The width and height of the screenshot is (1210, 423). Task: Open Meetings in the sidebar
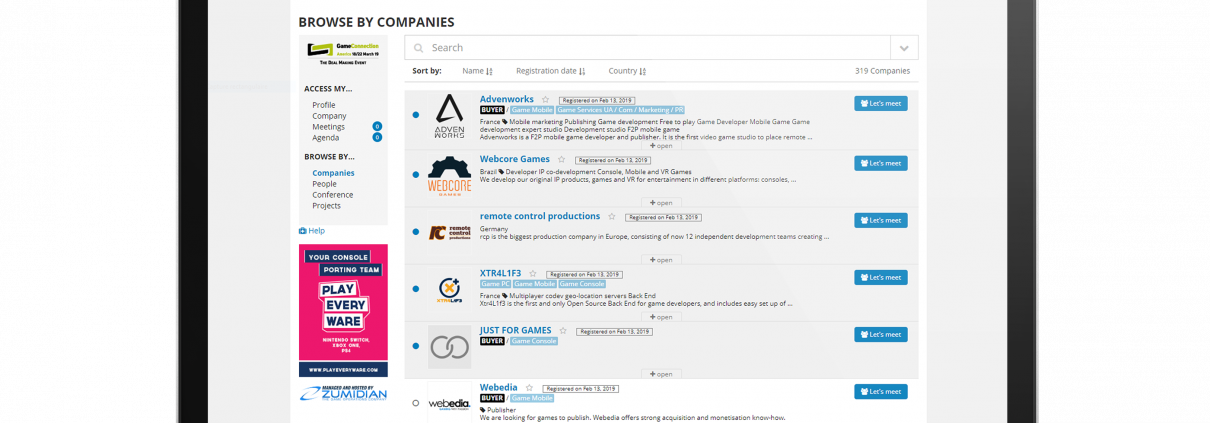328,127
